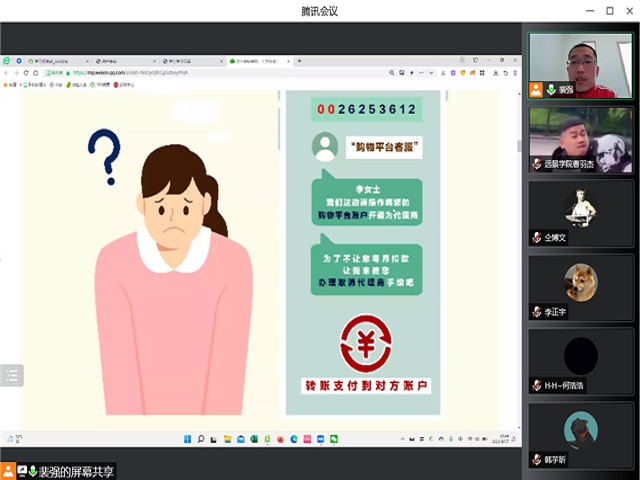Click the undo close-tab icon in browser
The image size is (640, 480).
(505, 73)
